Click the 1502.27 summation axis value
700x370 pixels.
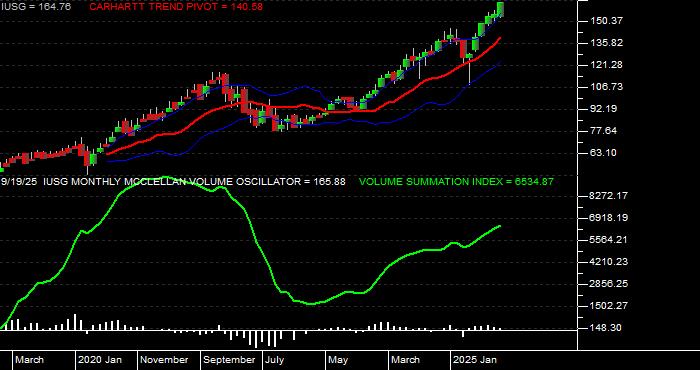point(609,306)
